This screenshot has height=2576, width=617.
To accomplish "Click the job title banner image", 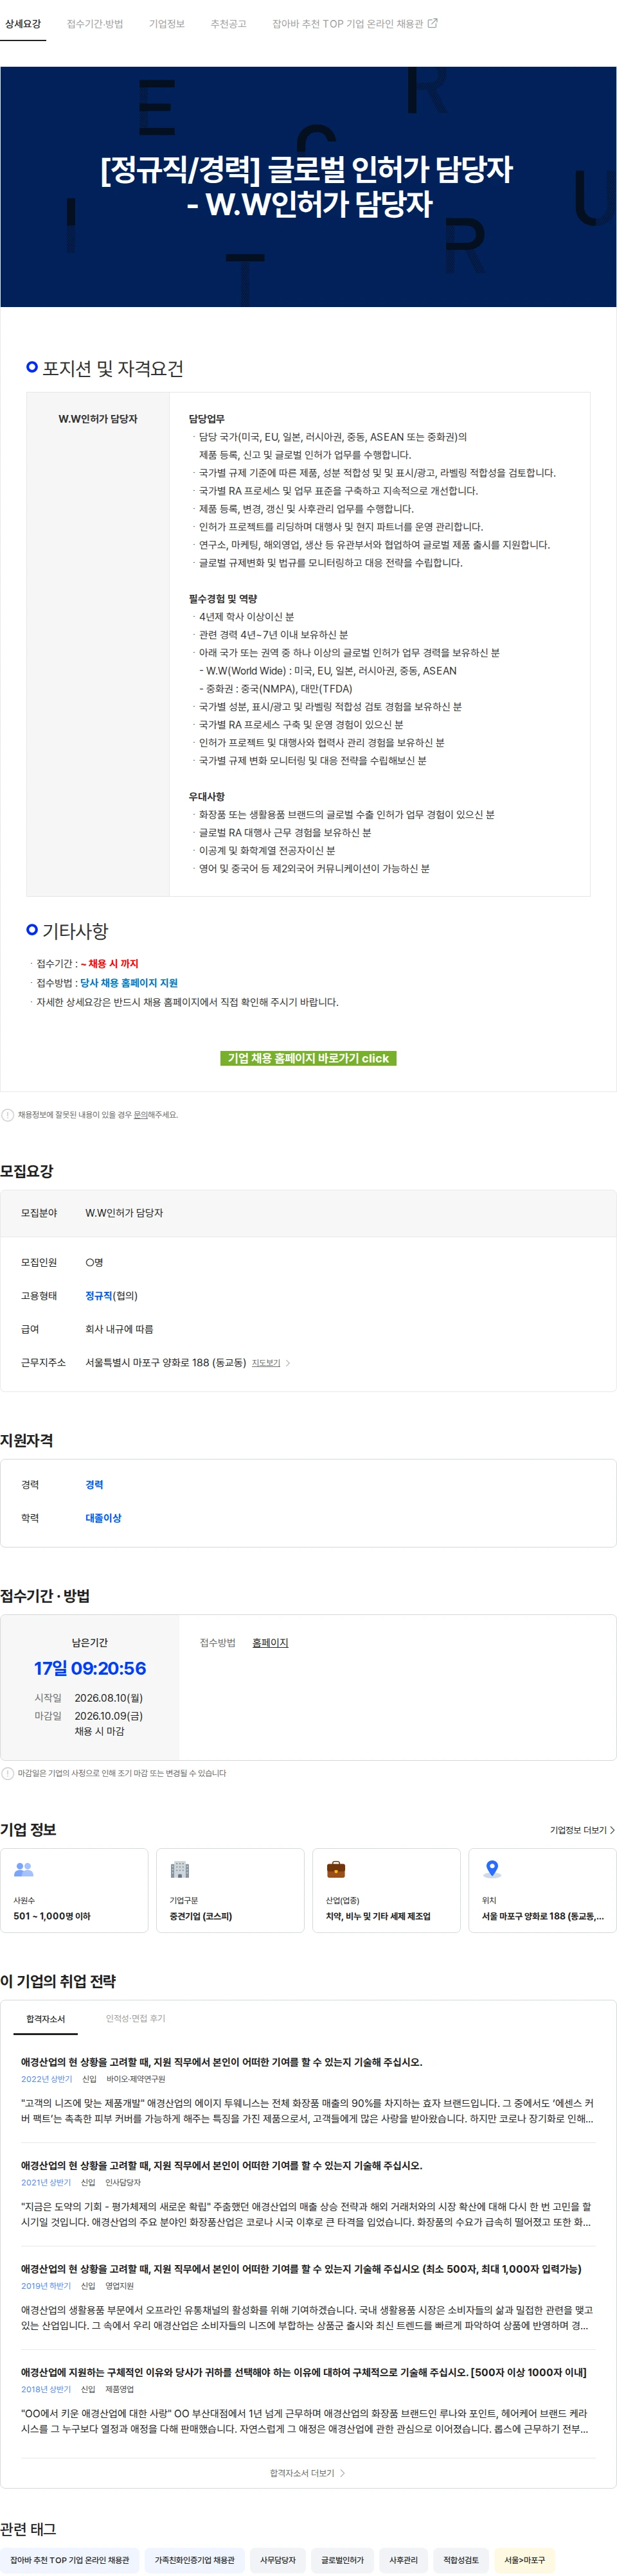I will pos(308,187).
